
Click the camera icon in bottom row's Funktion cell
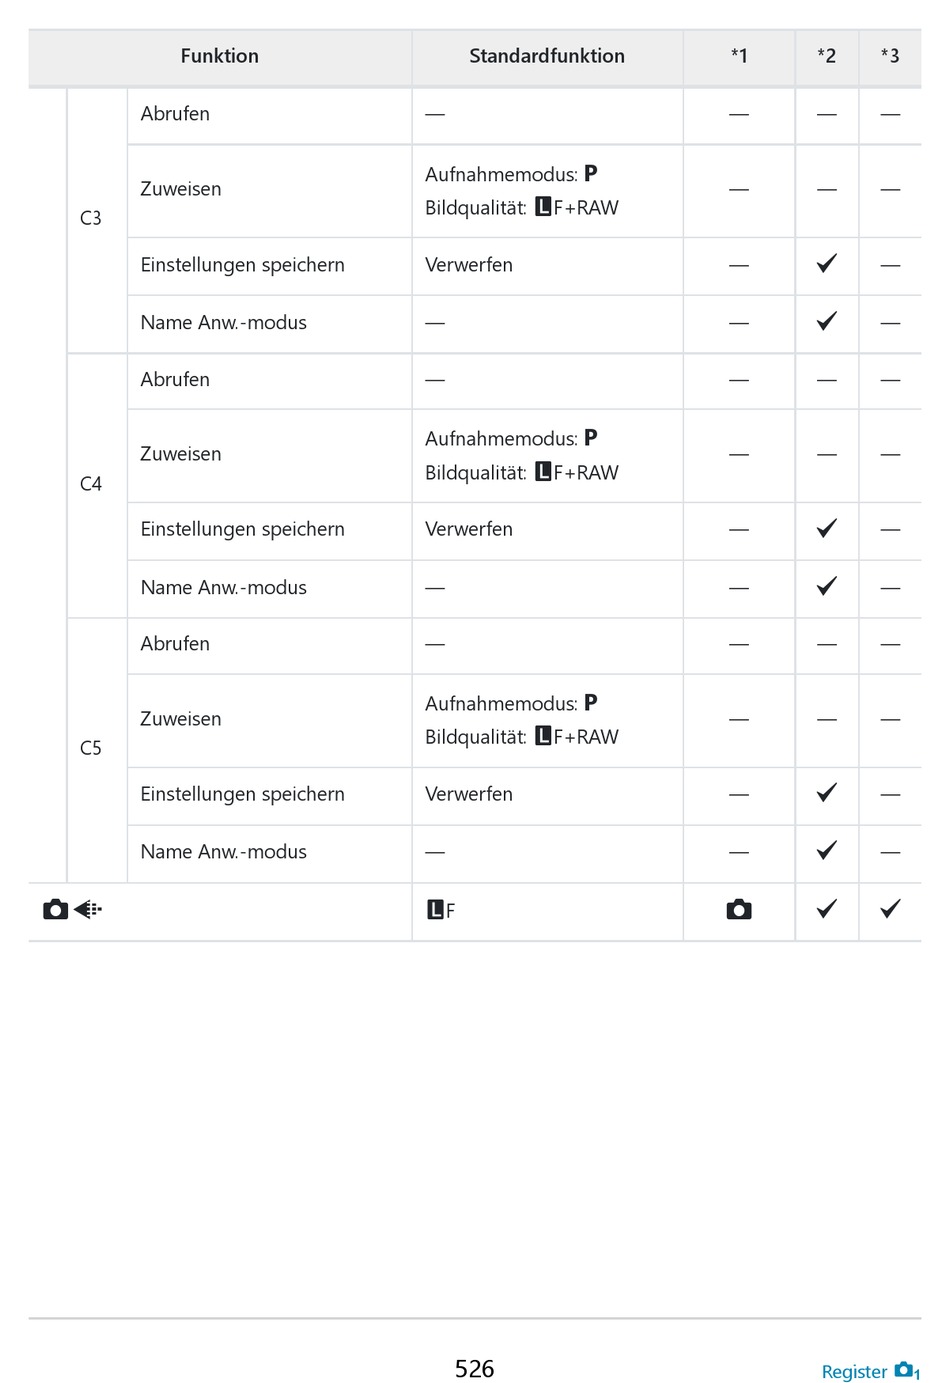(x=56, y=909)
